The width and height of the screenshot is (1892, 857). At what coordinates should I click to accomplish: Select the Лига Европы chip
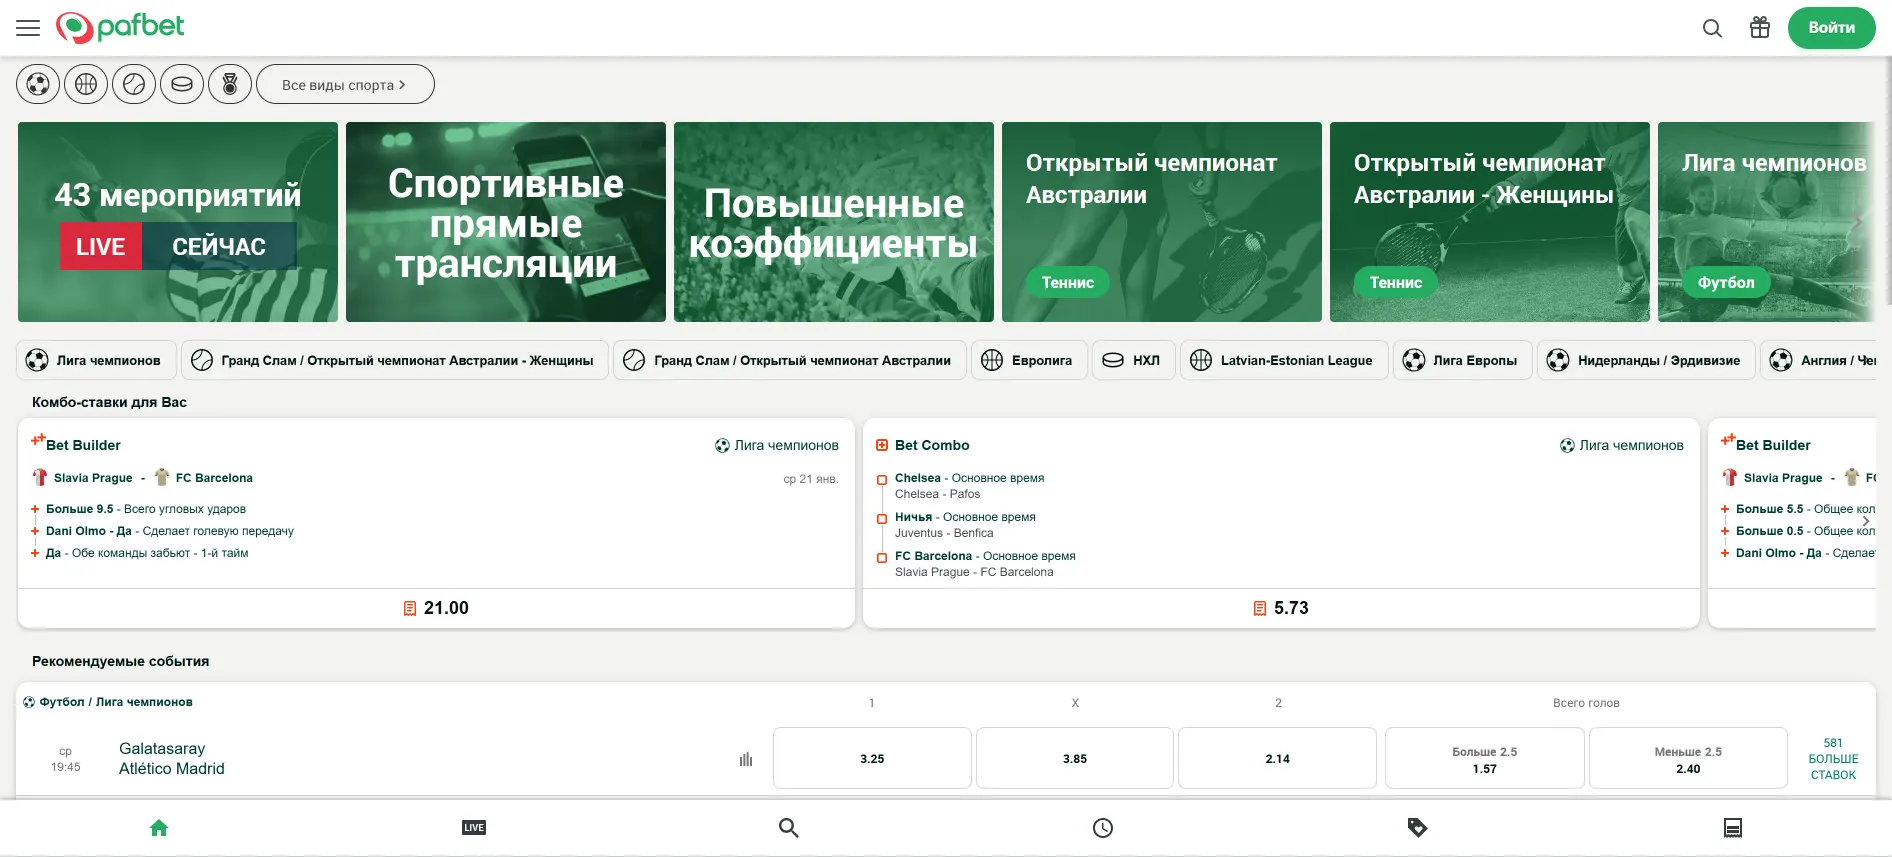click(1462, 360)
